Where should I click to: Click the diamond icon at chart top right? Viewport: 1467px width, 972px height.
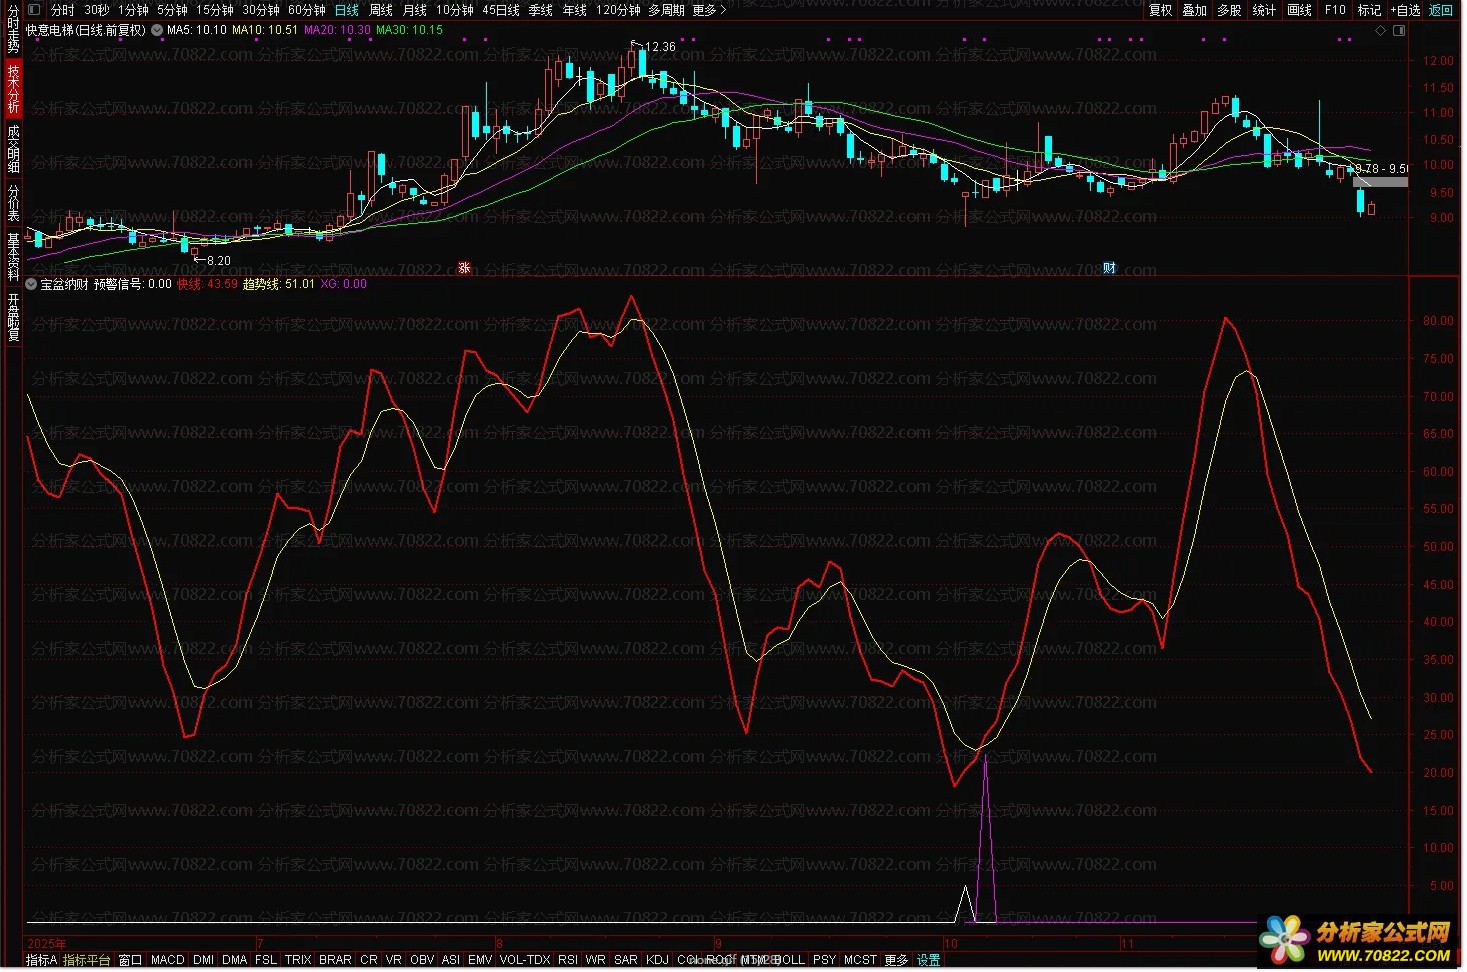pos(1381,31)
